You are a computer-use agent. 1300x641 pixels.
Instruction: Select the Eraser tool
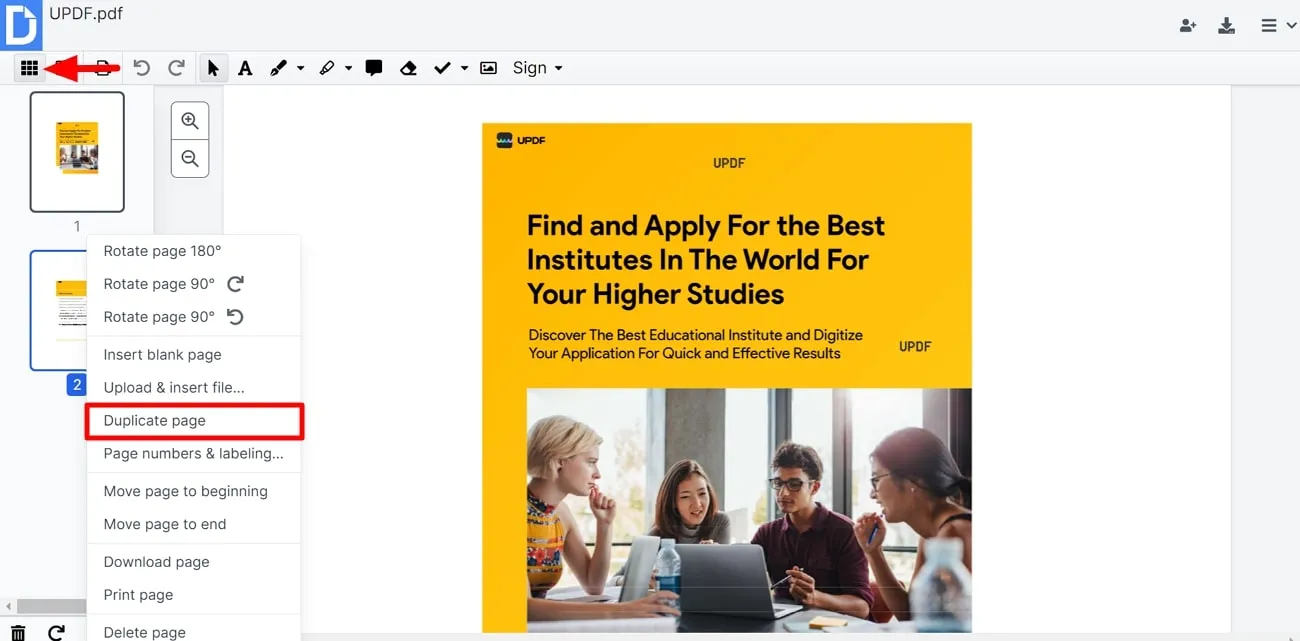pos(408,68)
